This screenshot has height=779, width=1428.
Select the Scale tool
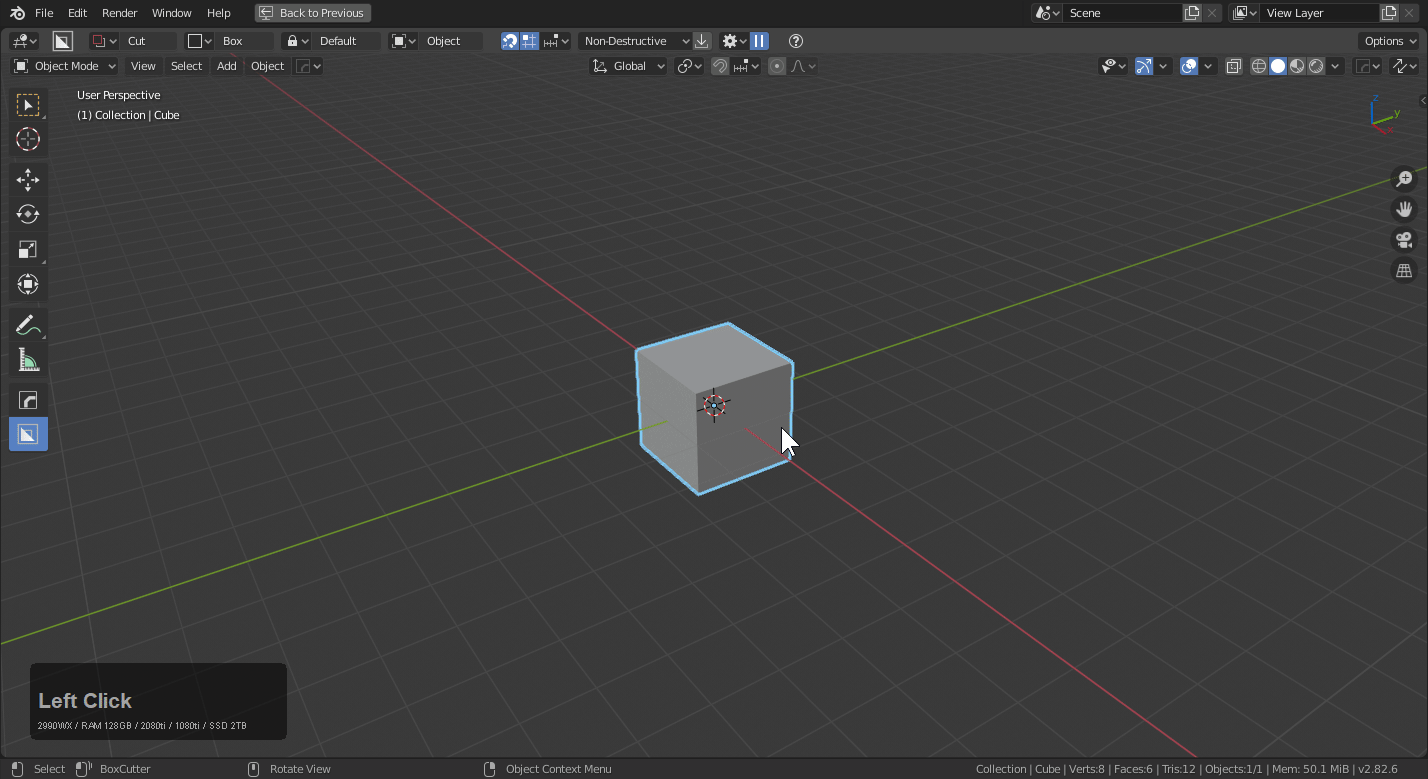pyautogui.click(x=28, y=250)
